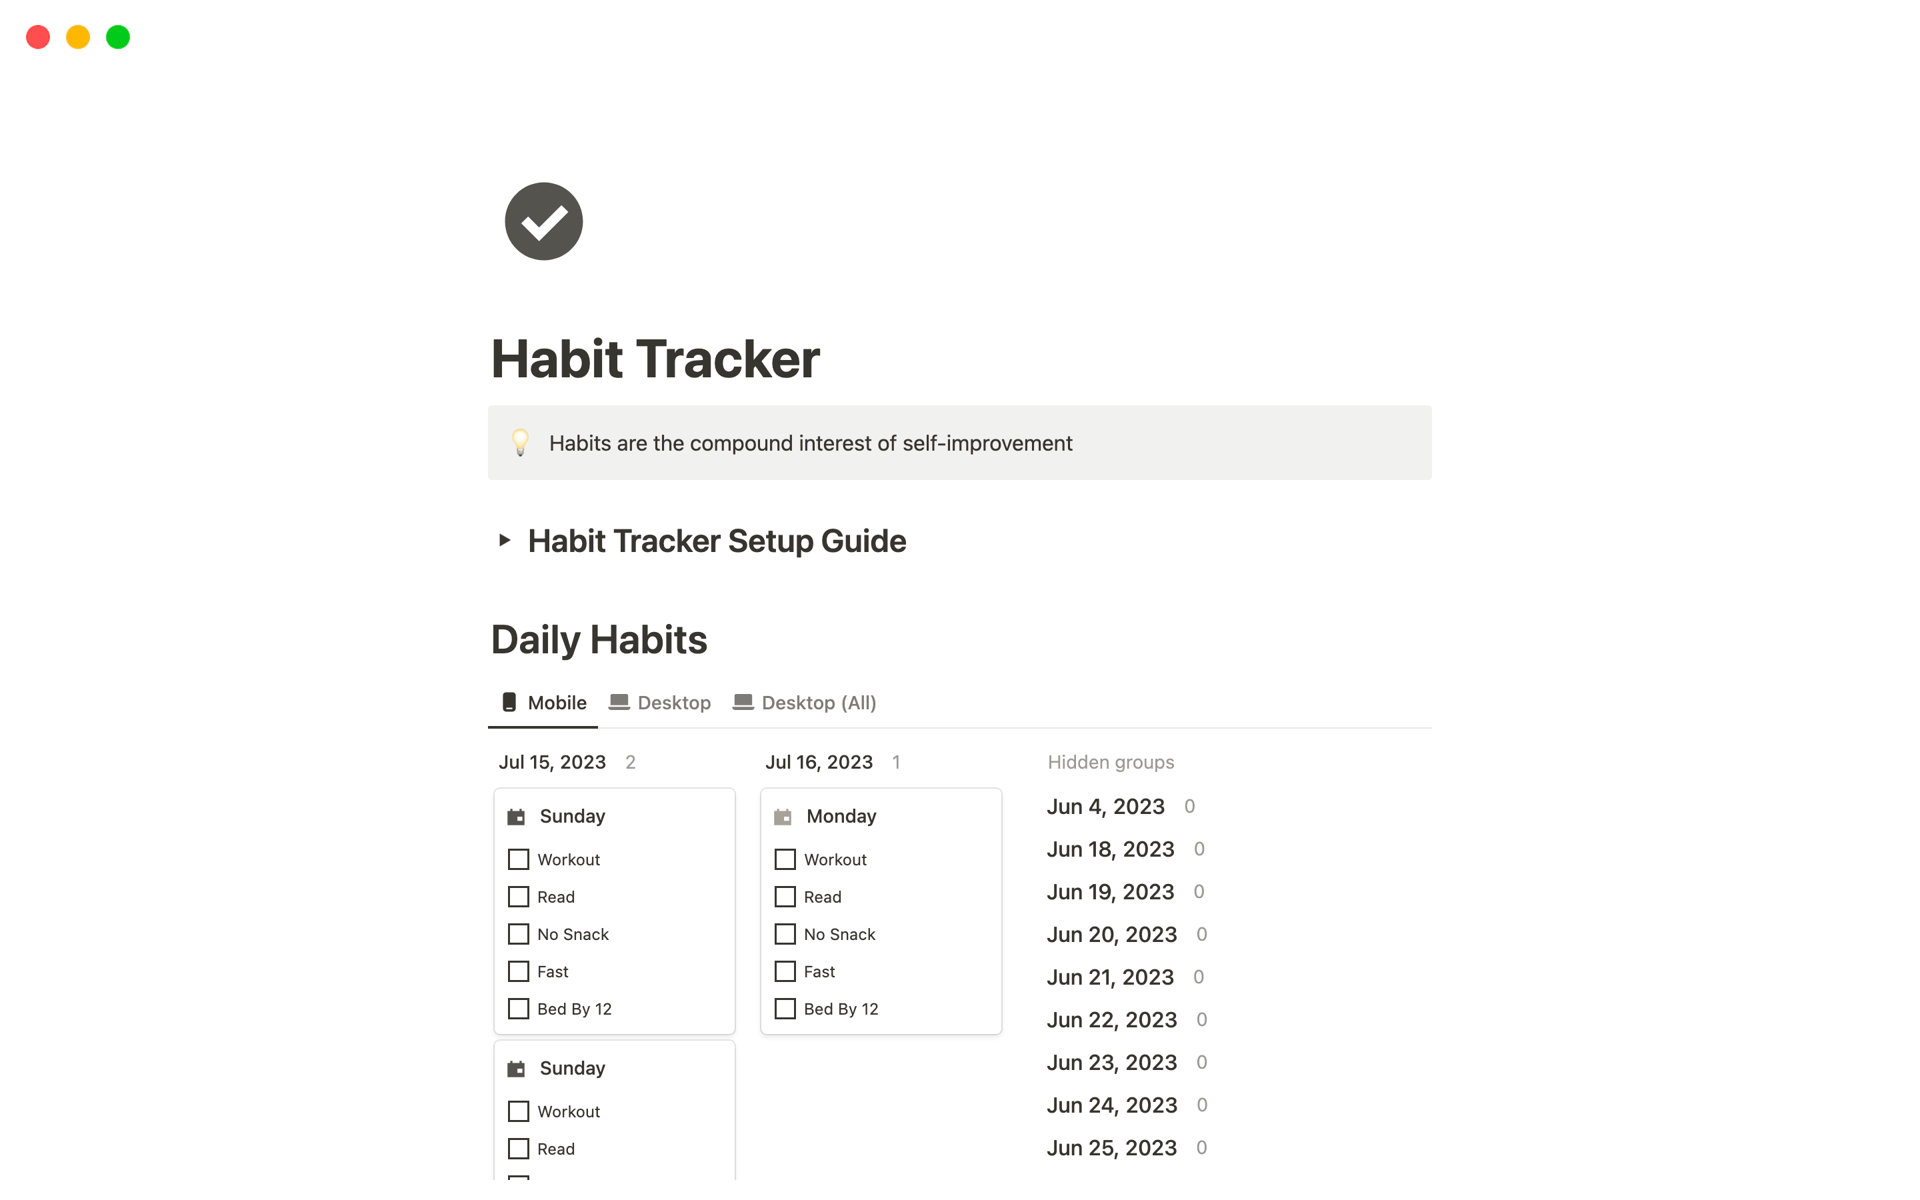Click the Desktop All view icon
The image size is (1920, 1200).
[744, 701]
